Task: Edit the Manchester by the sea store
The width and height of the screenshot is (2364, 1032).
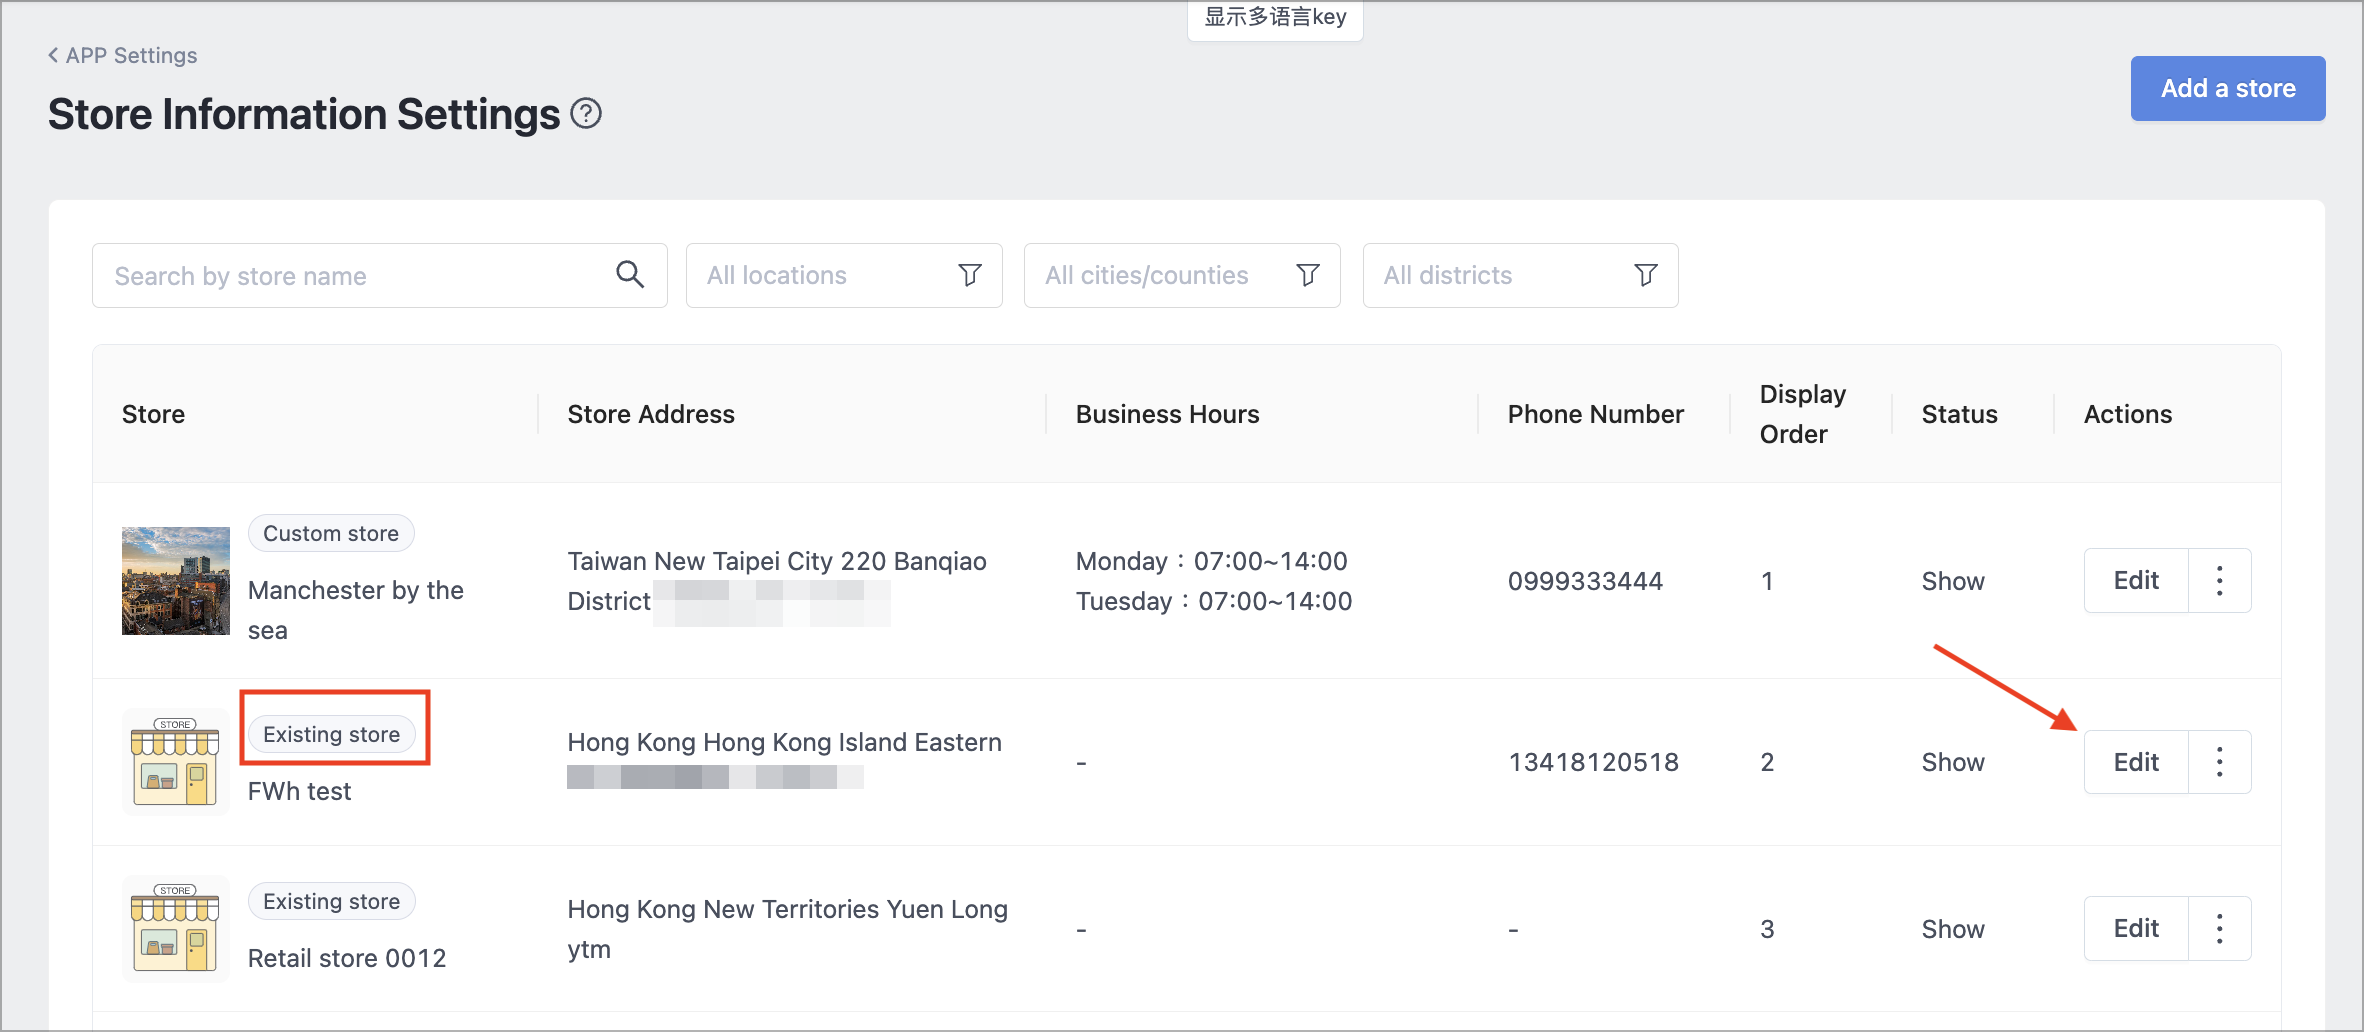Action: click(x=2136, y=580)
